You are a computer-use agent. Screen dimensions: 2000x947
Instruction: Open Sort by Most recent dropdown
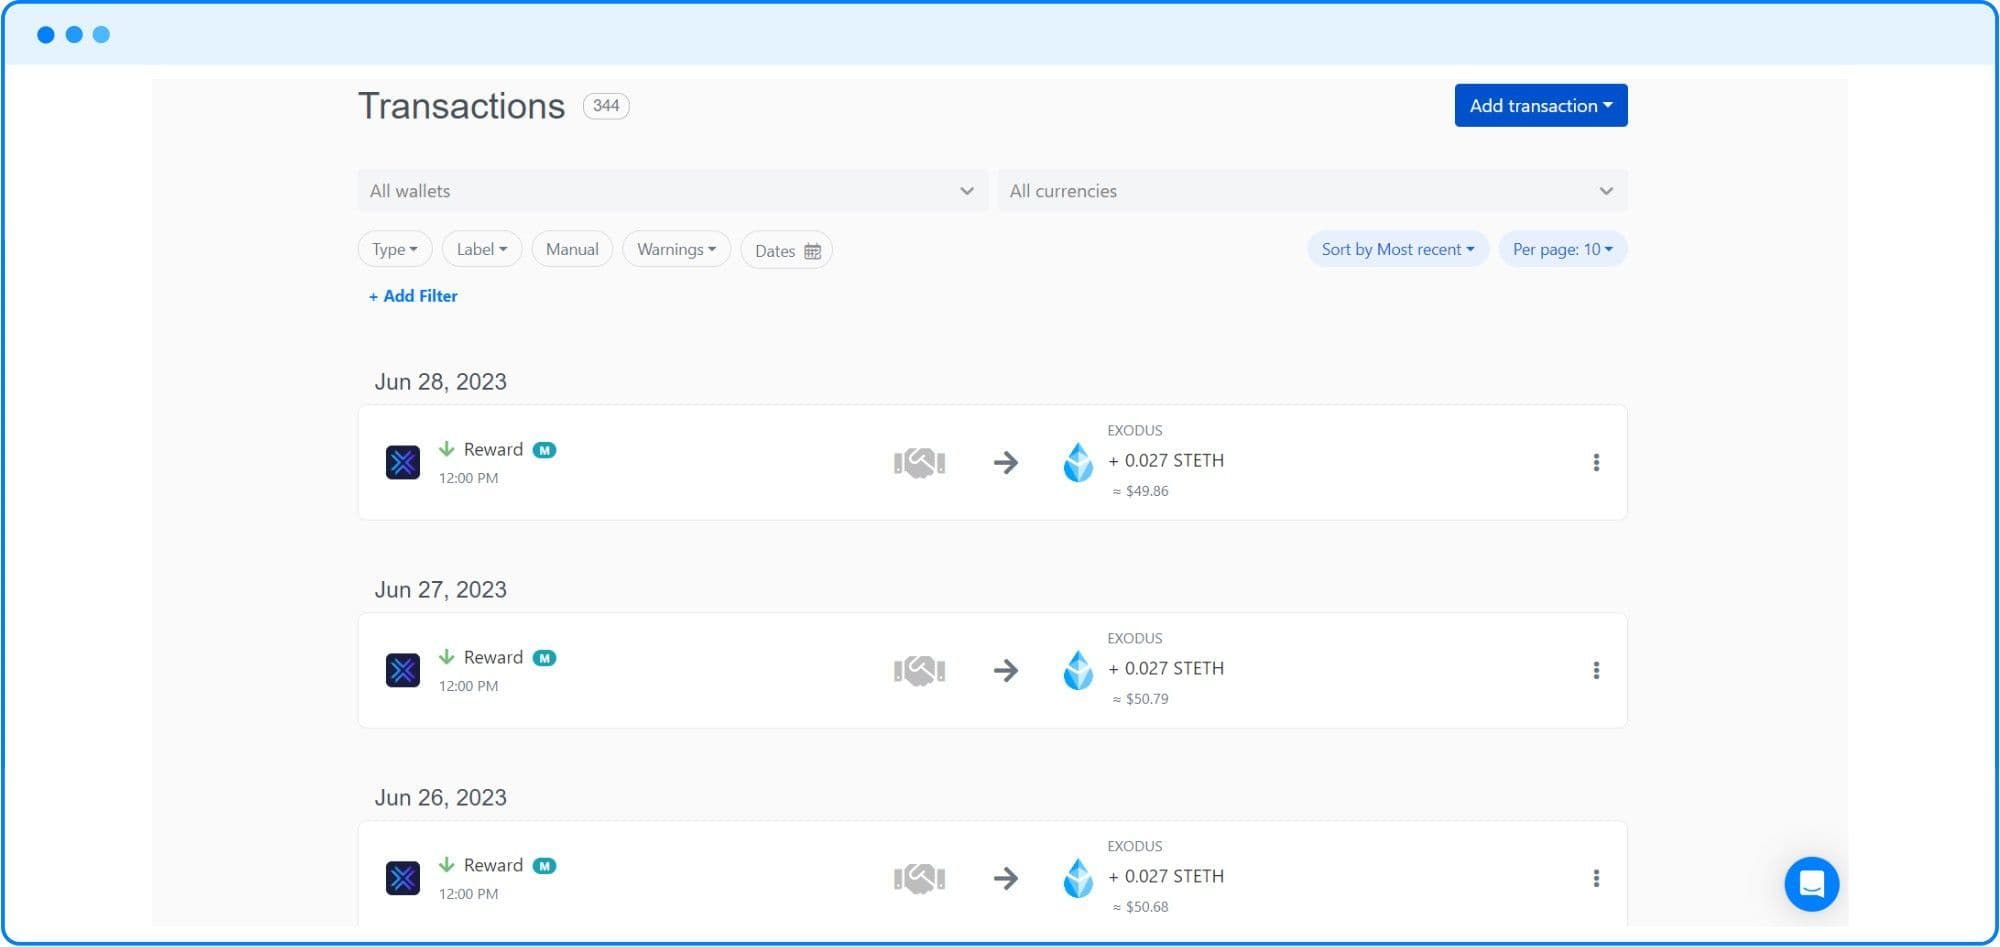coord(1398,249)
